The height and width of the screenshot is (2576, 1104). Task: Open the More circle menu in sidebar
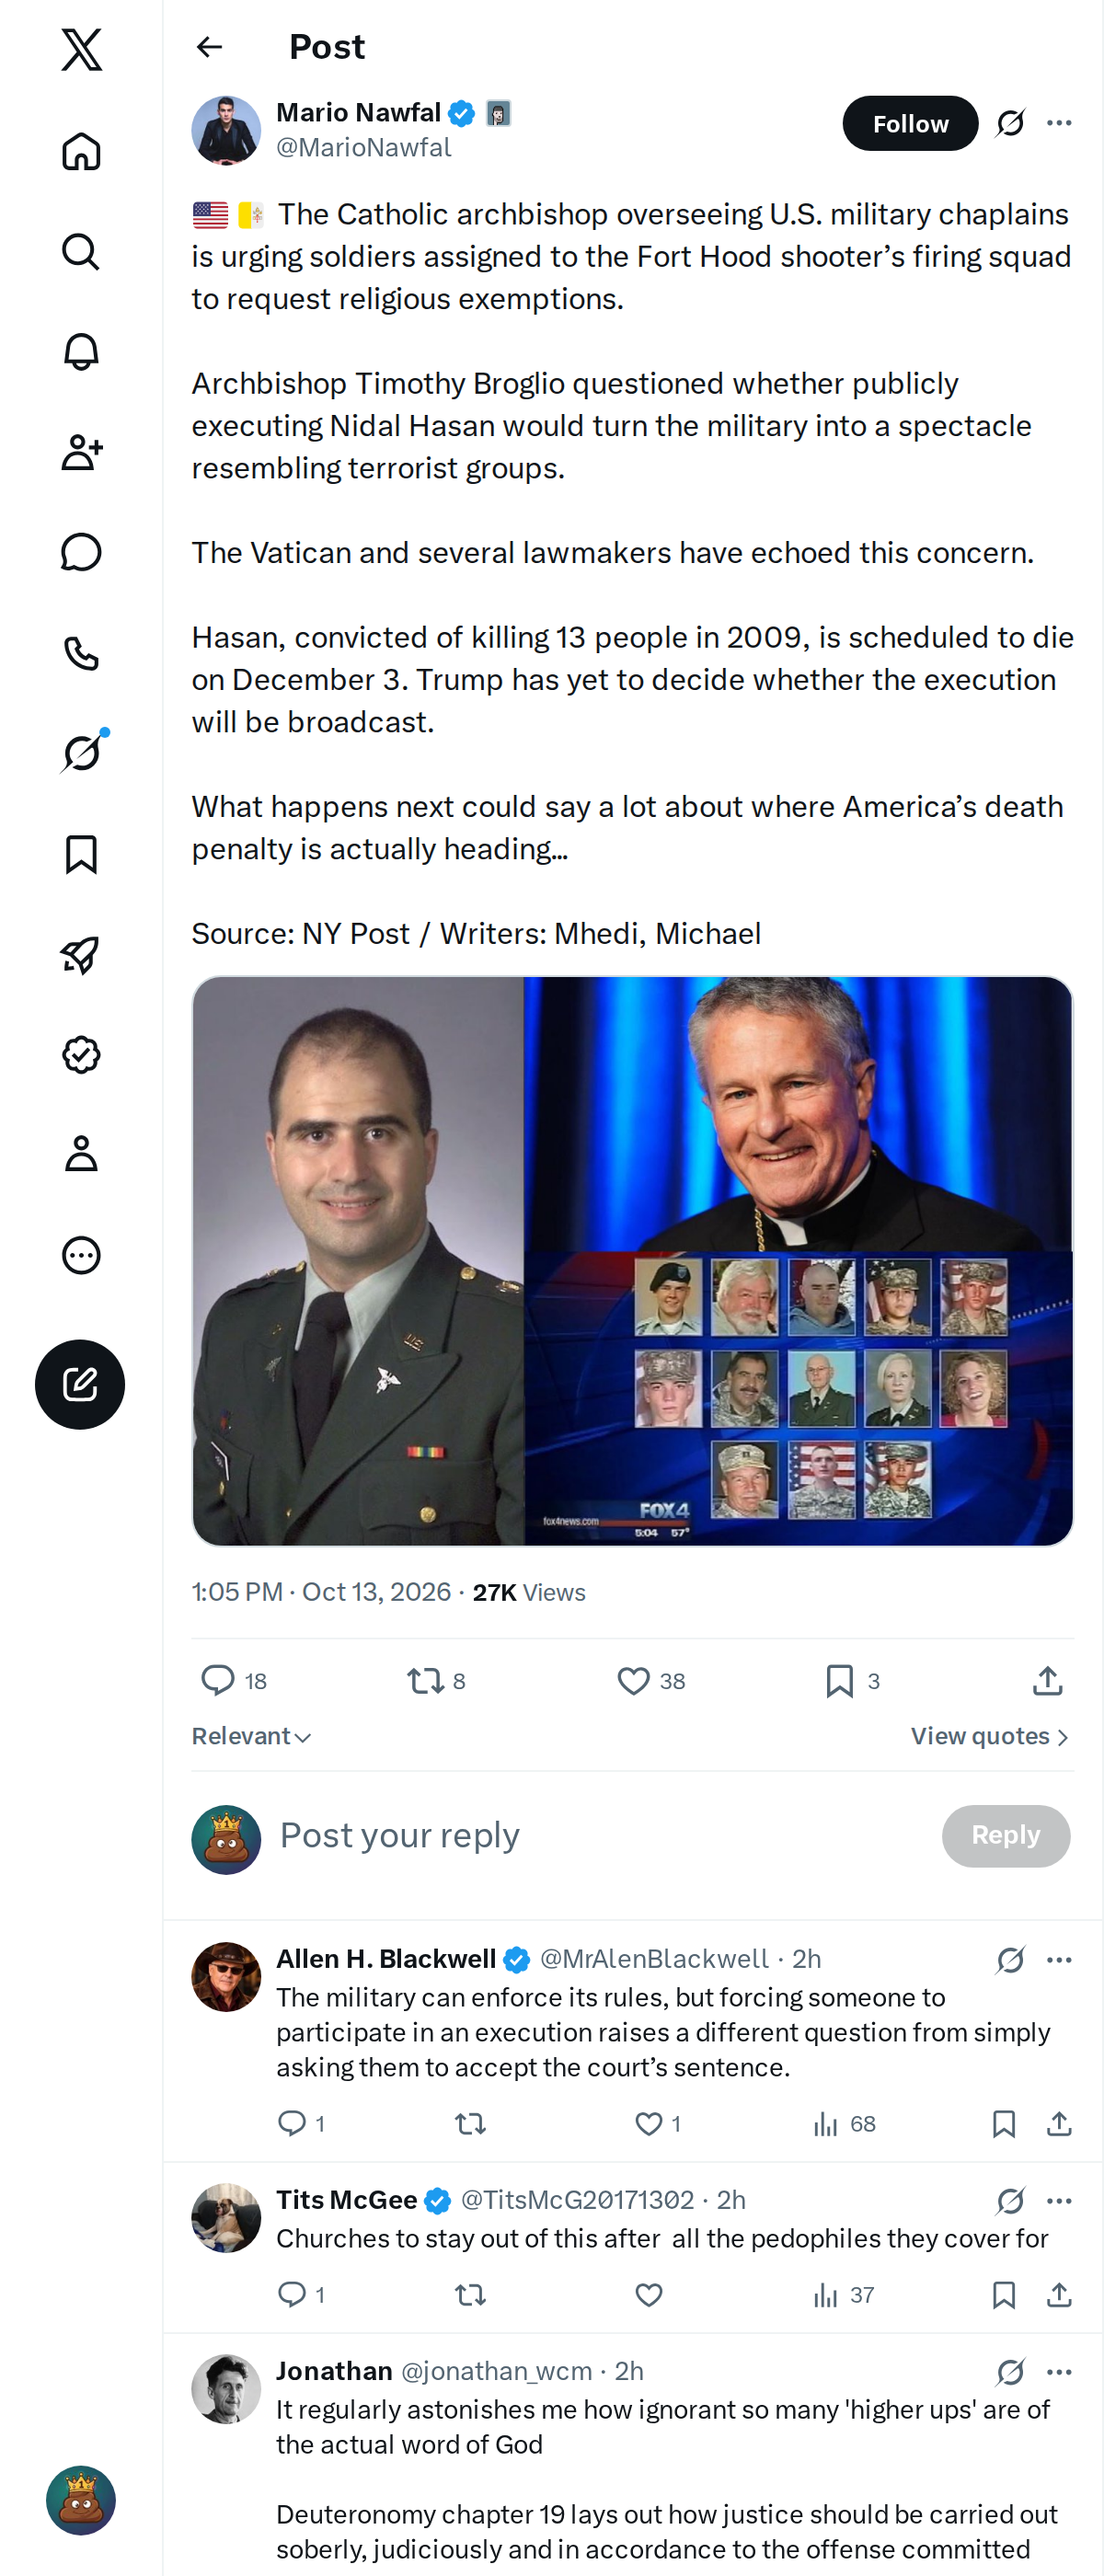tap(81, 1255)
